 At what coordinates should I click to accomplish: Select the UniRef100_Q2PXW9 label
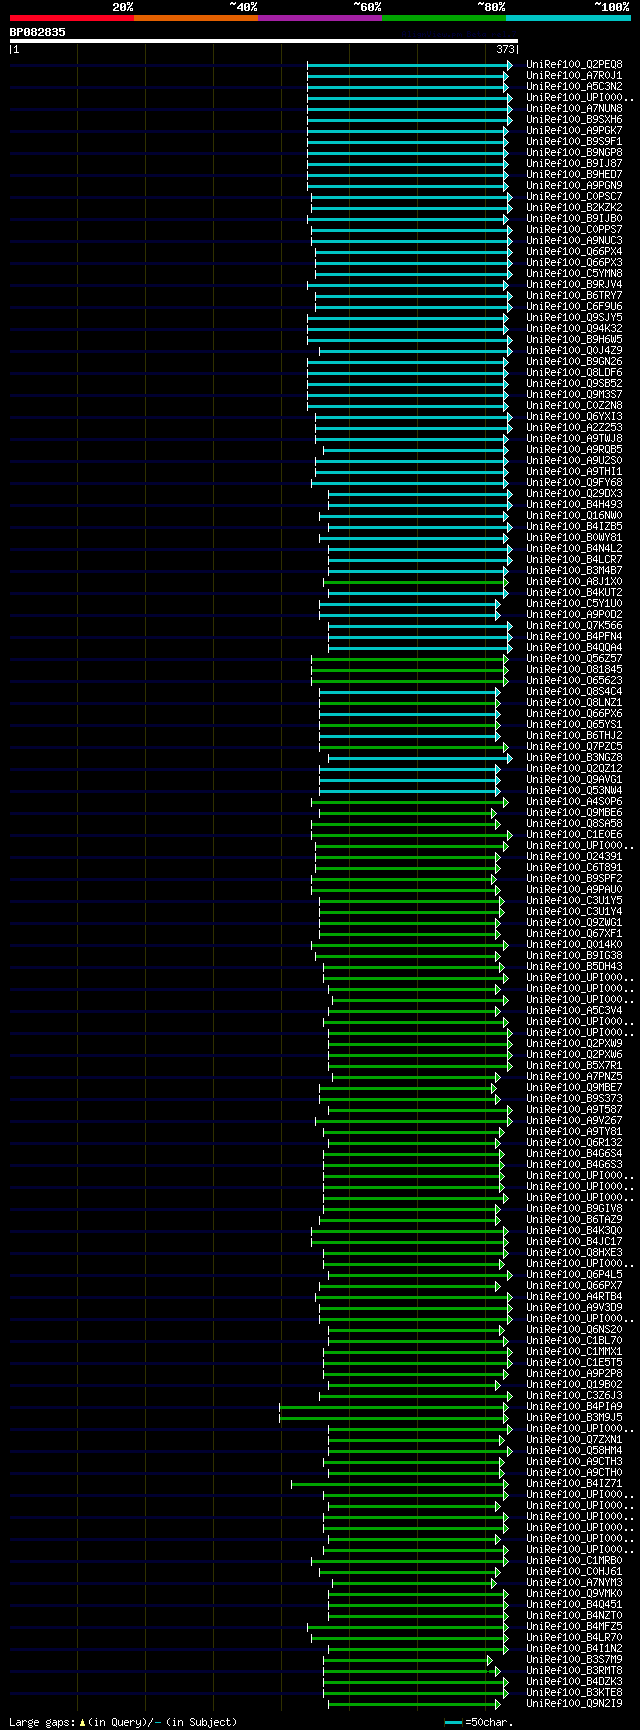[574, 1044]
